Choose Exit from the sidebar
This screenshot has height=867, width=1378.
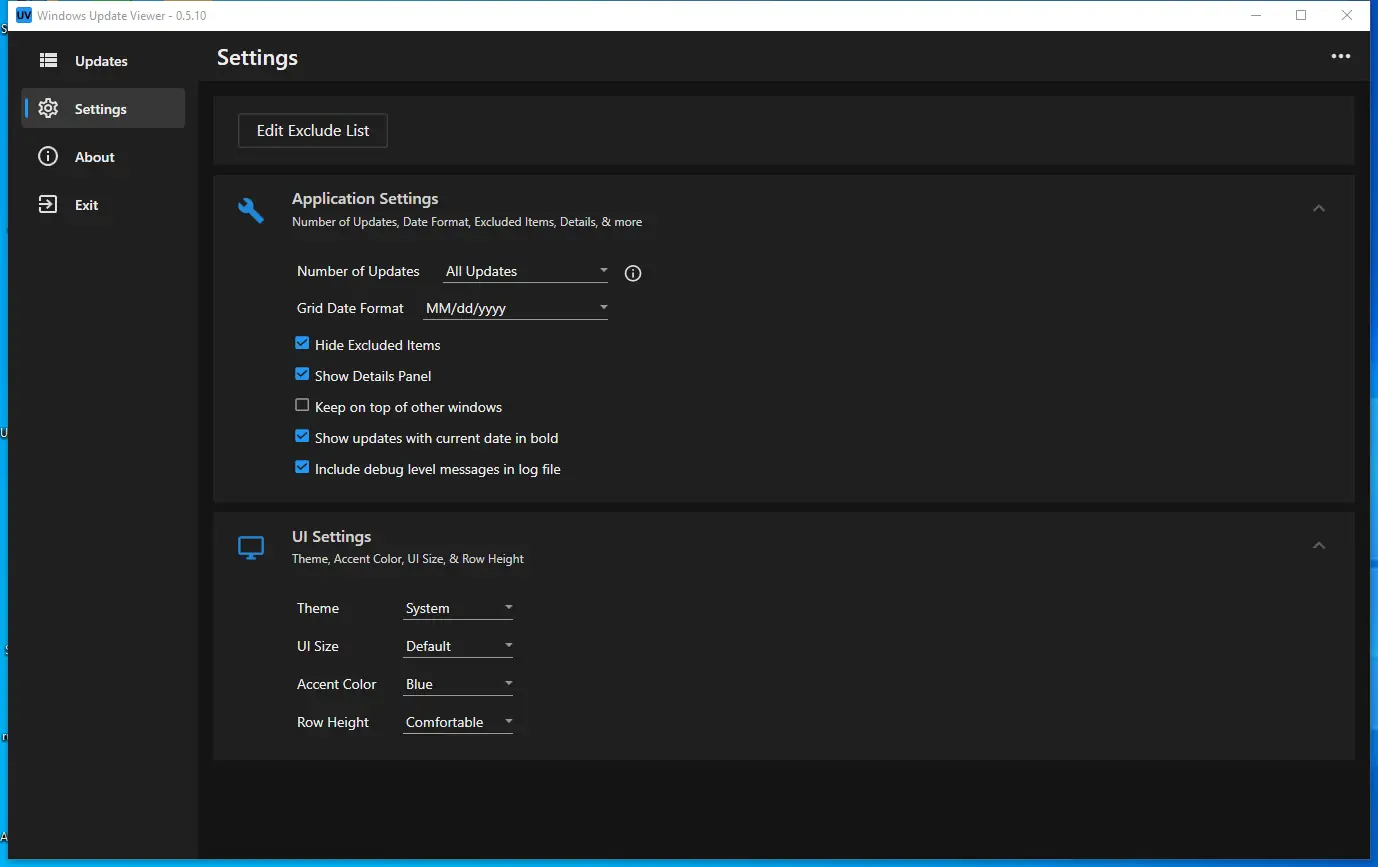pos(103,205)
